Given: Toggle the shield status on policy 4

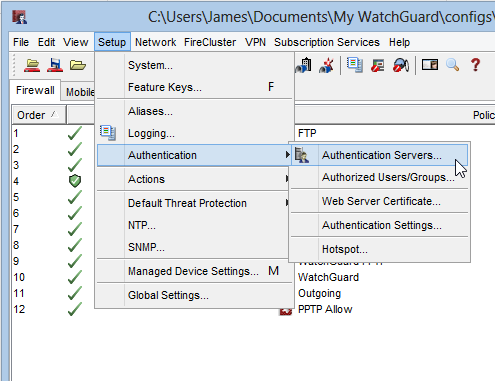Looking at the screenshot, I should [x=75, y=181].
